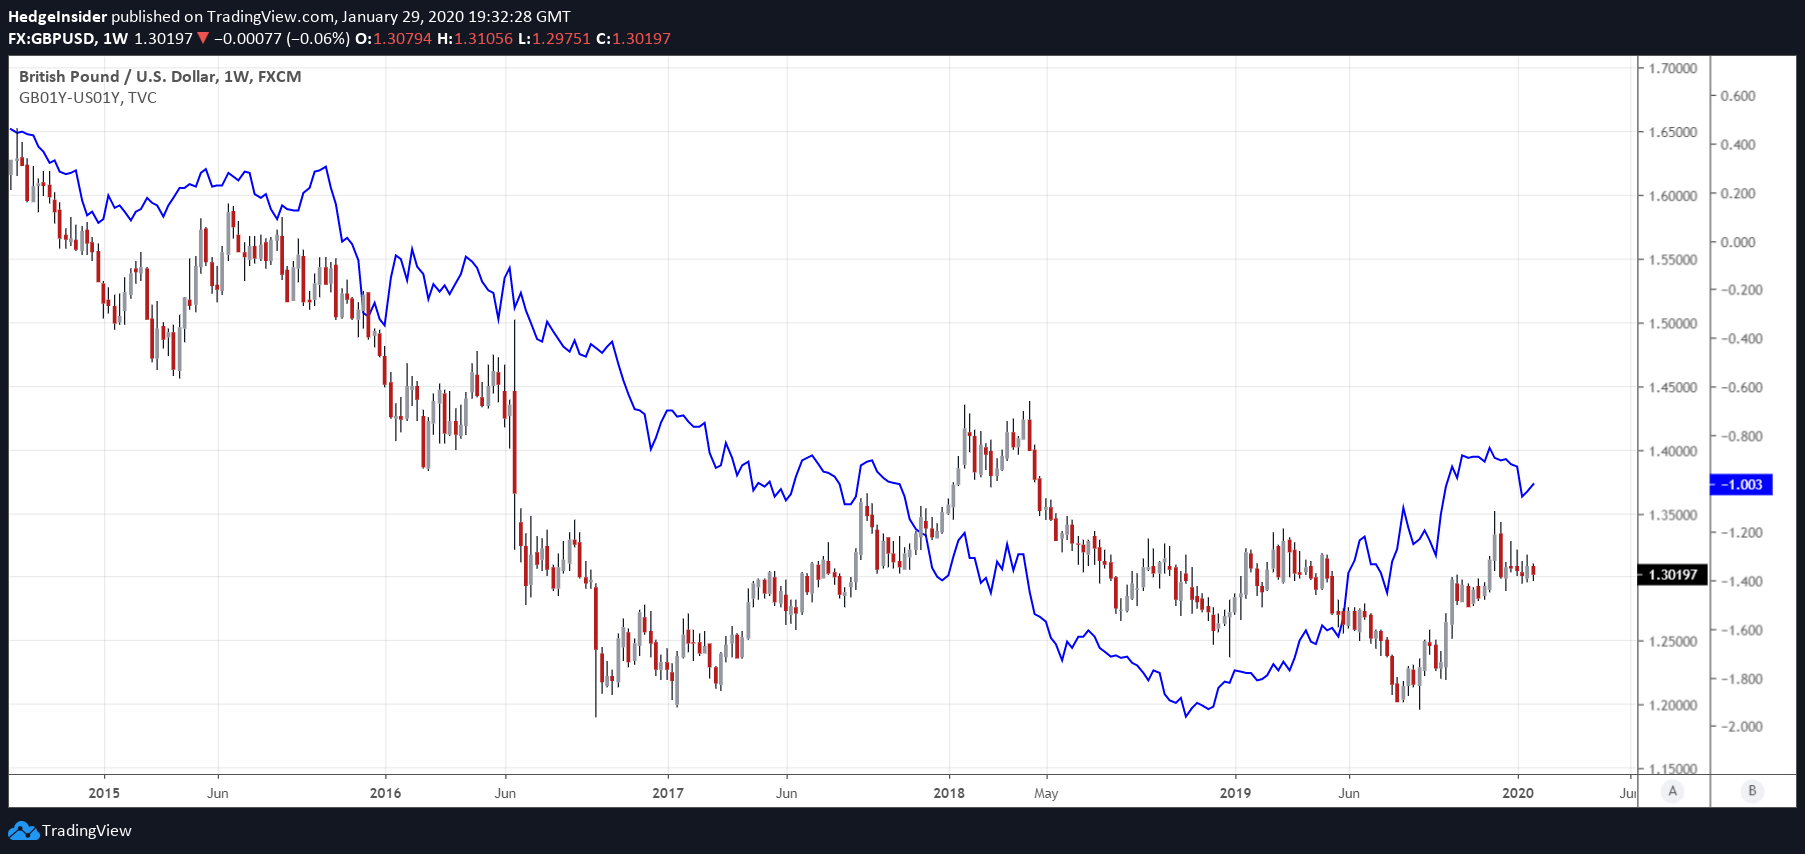Click the H:1.31056 high value in header
This screenshot has width=1805, height=854.
pos(475,39)
